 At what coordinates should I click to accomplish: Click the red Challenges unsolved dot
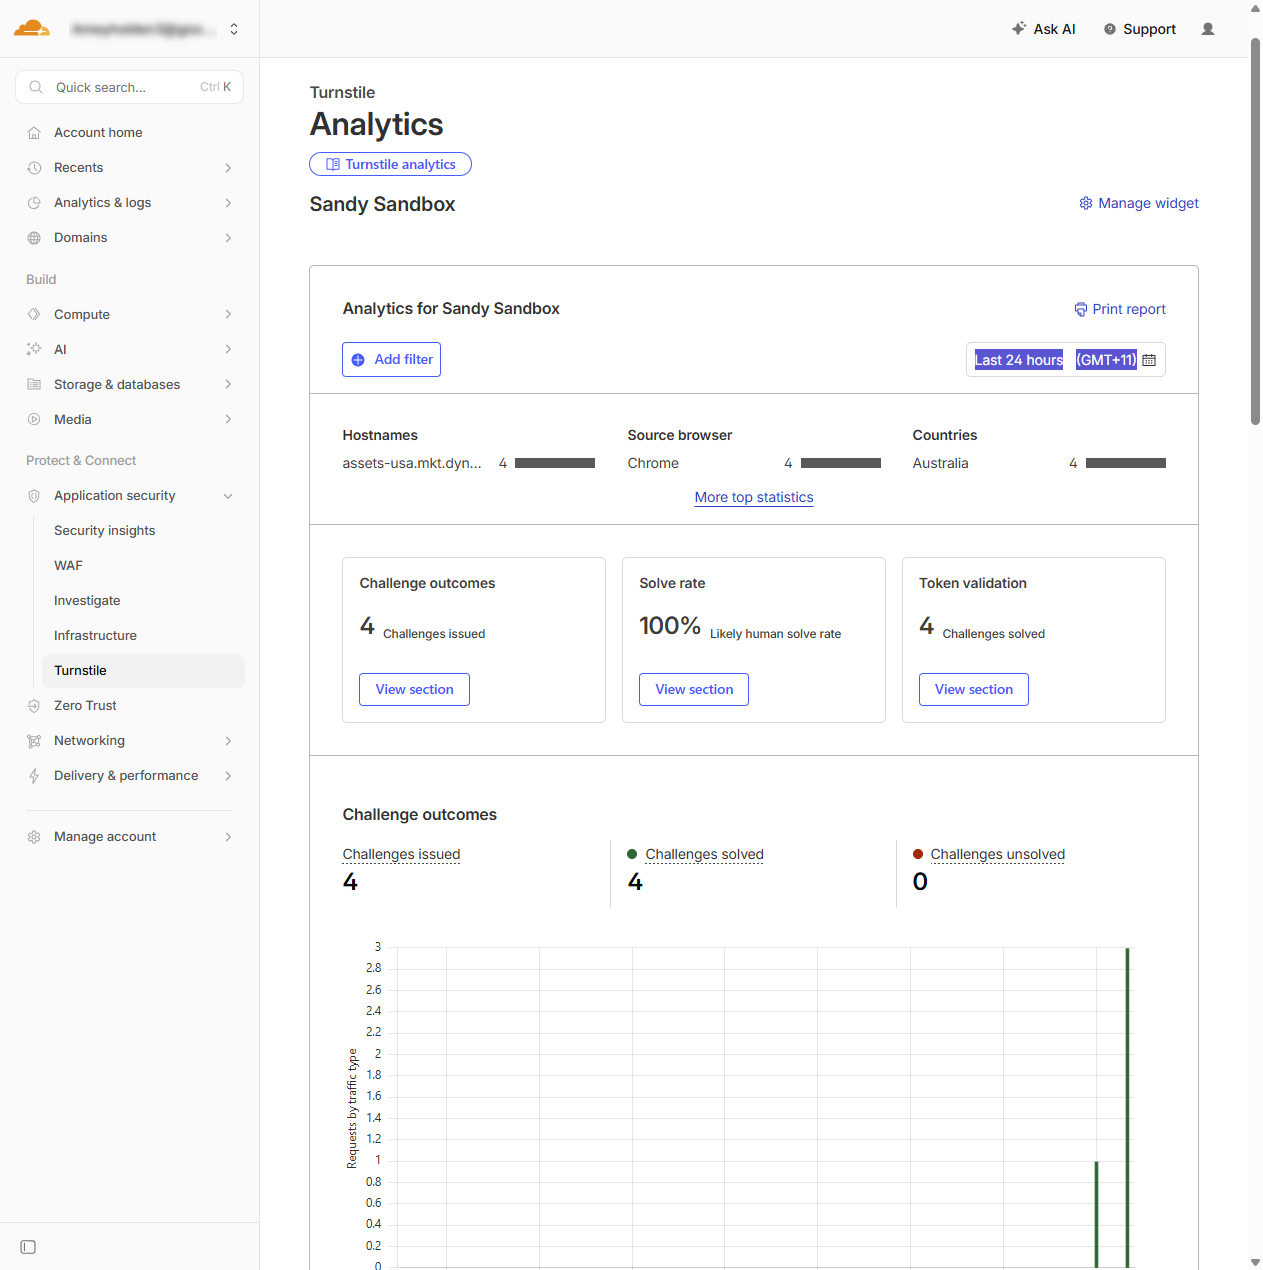click(x=918, y=854)
